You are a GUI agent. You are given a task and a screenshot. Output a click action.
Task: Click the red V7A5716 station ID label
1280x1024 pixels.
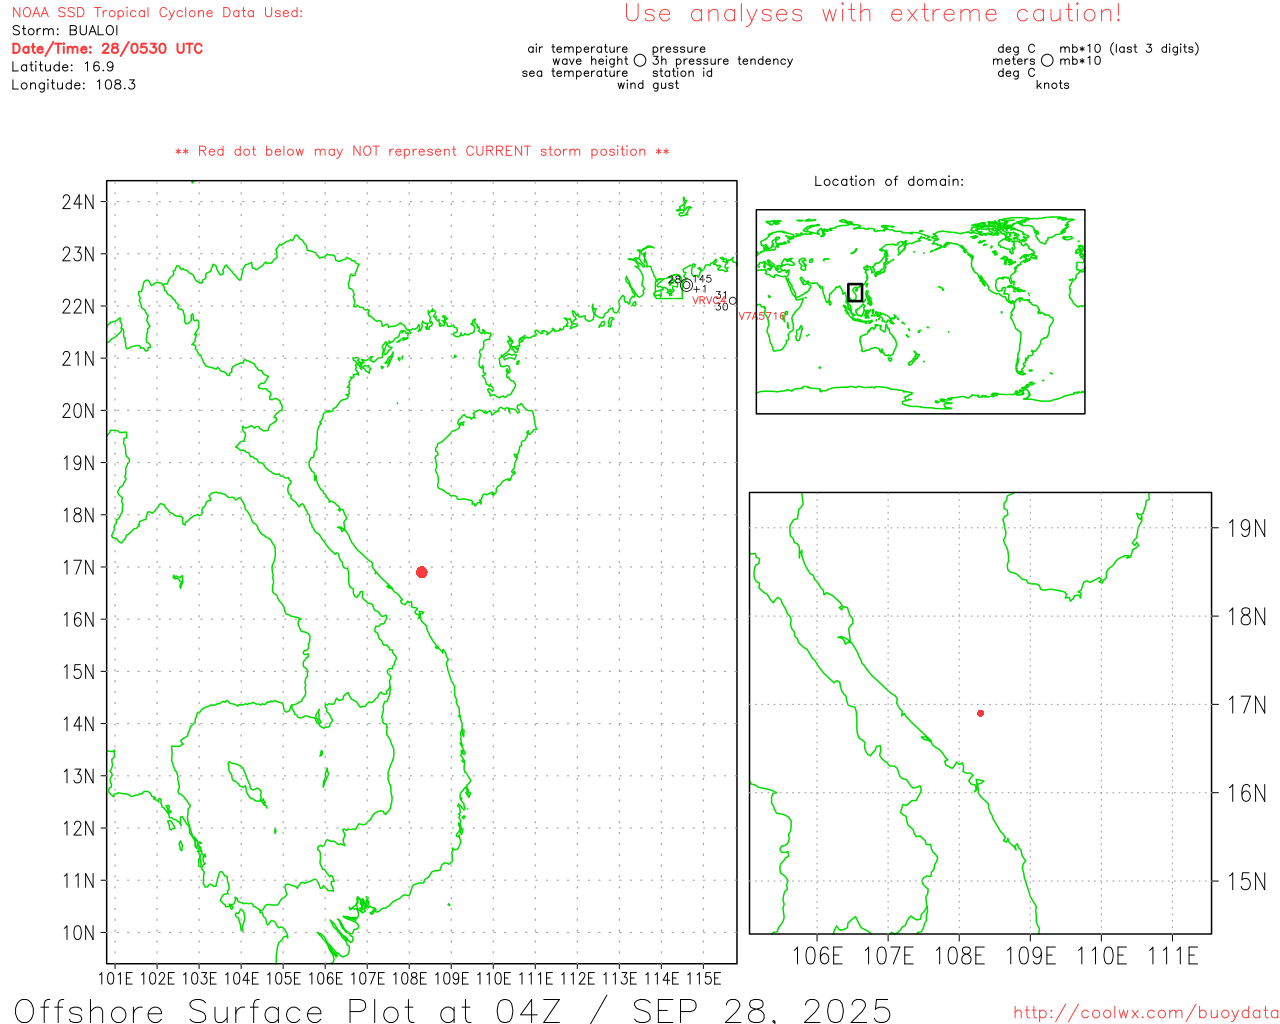pos(762,316)
